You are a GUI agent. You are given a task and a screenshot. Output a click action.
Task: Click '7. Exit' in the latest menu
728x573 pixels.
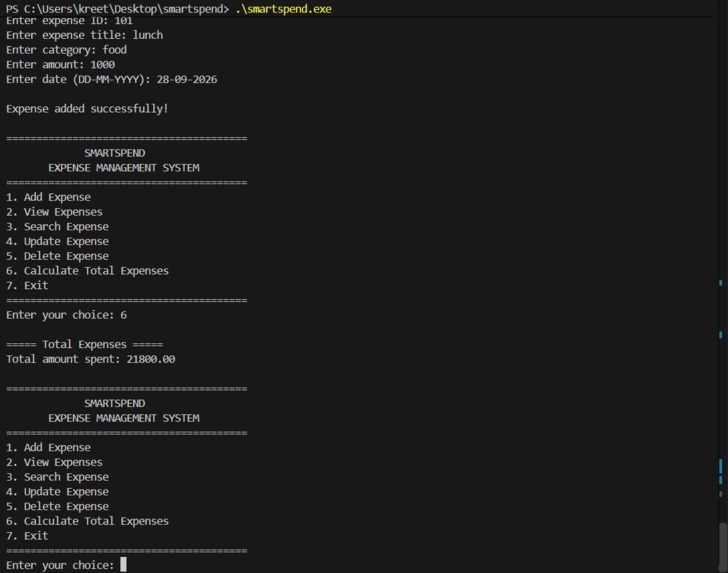click(27, 536)
